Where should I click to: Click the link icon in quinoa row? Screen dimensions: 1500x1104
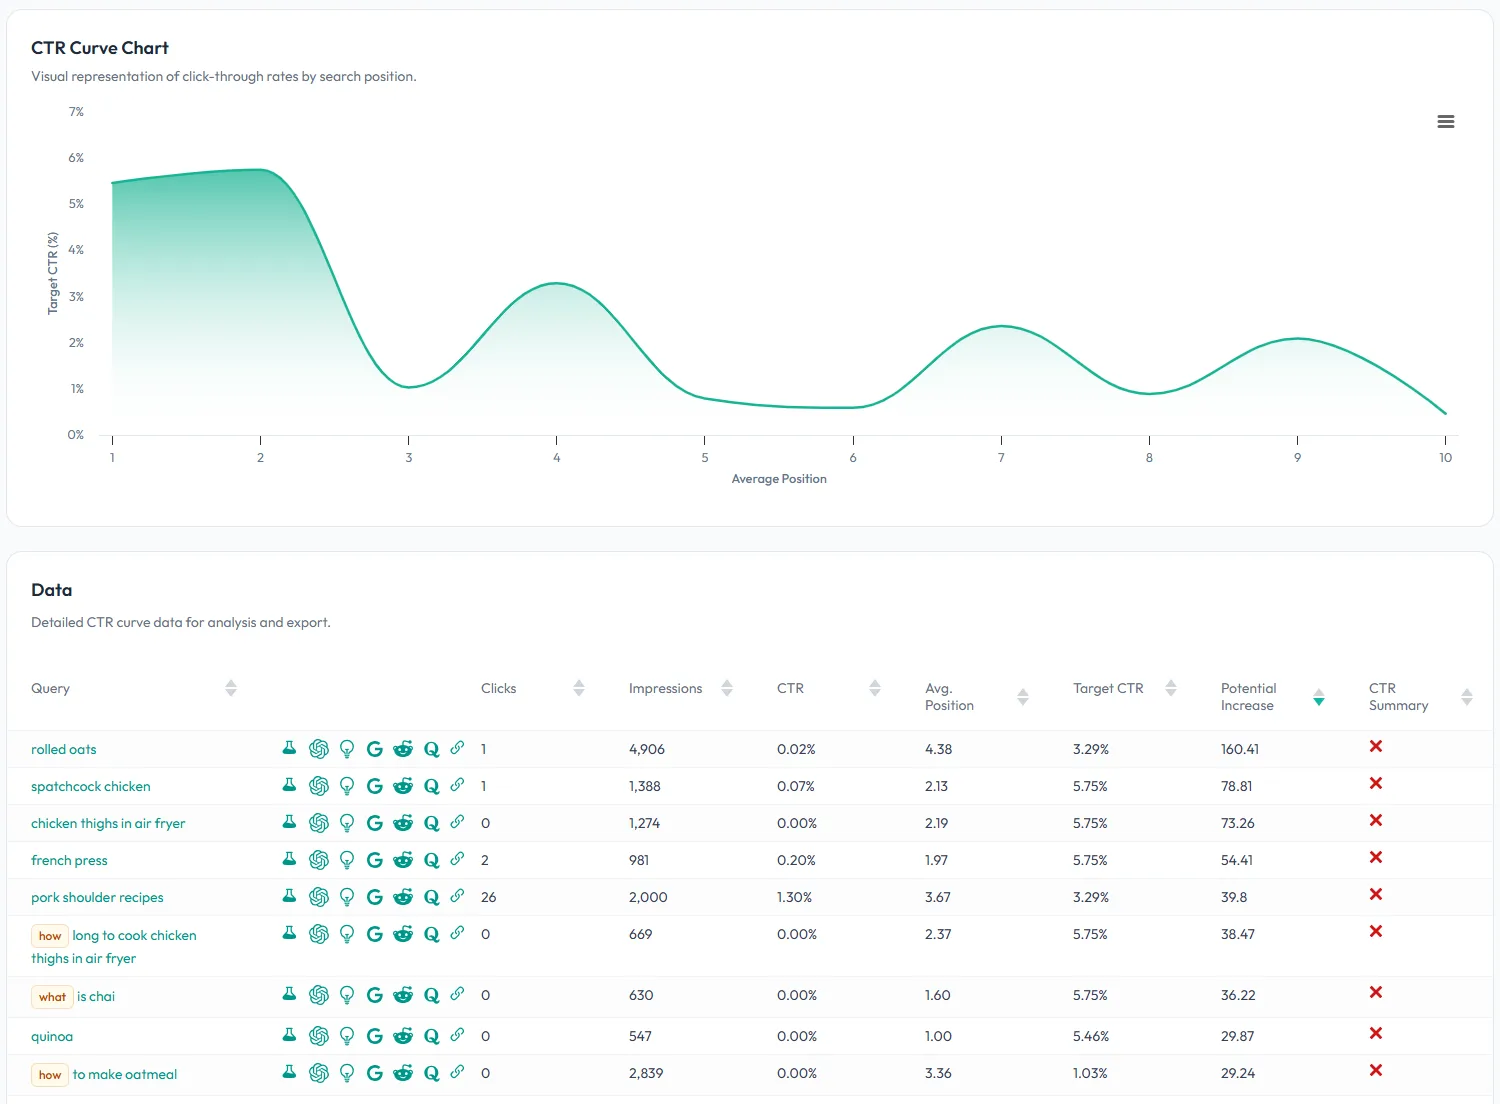tap(458, 1035)
